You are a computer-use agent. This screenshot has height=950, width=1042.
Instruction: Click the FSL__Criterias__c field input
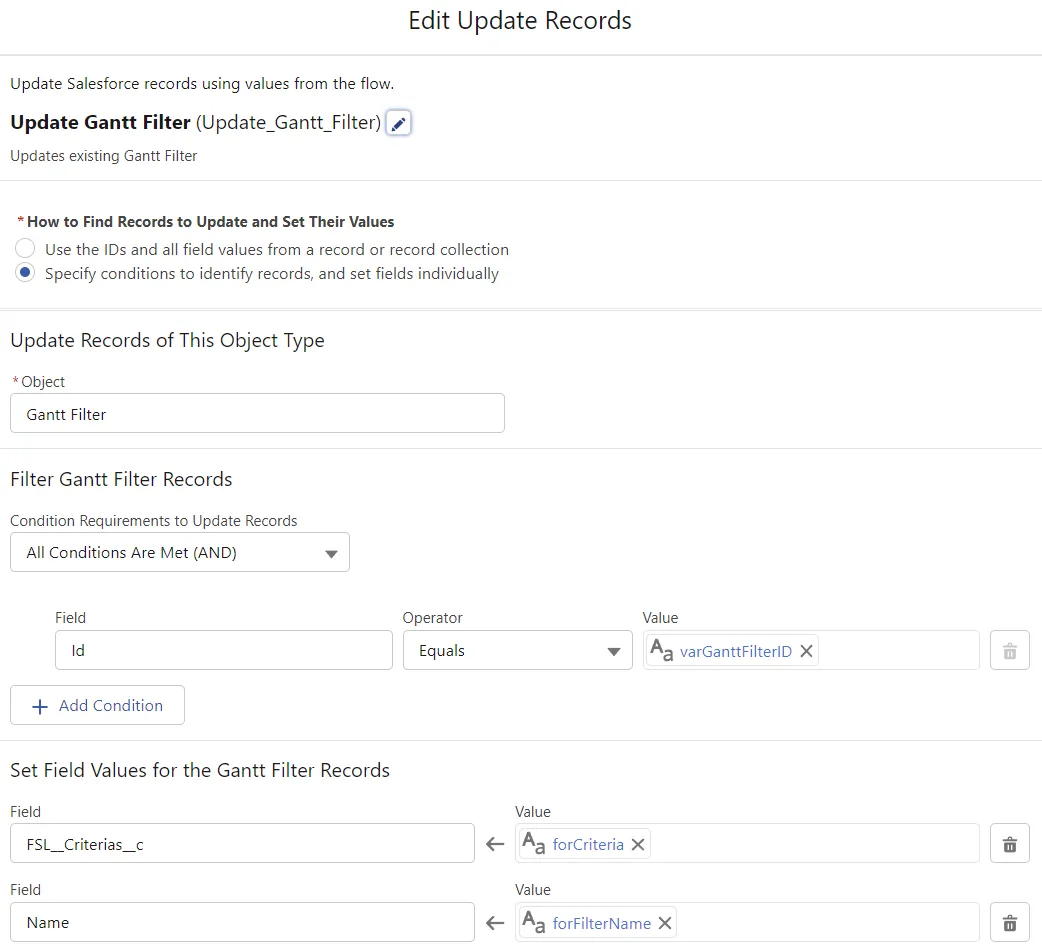[x=242, y=845]
